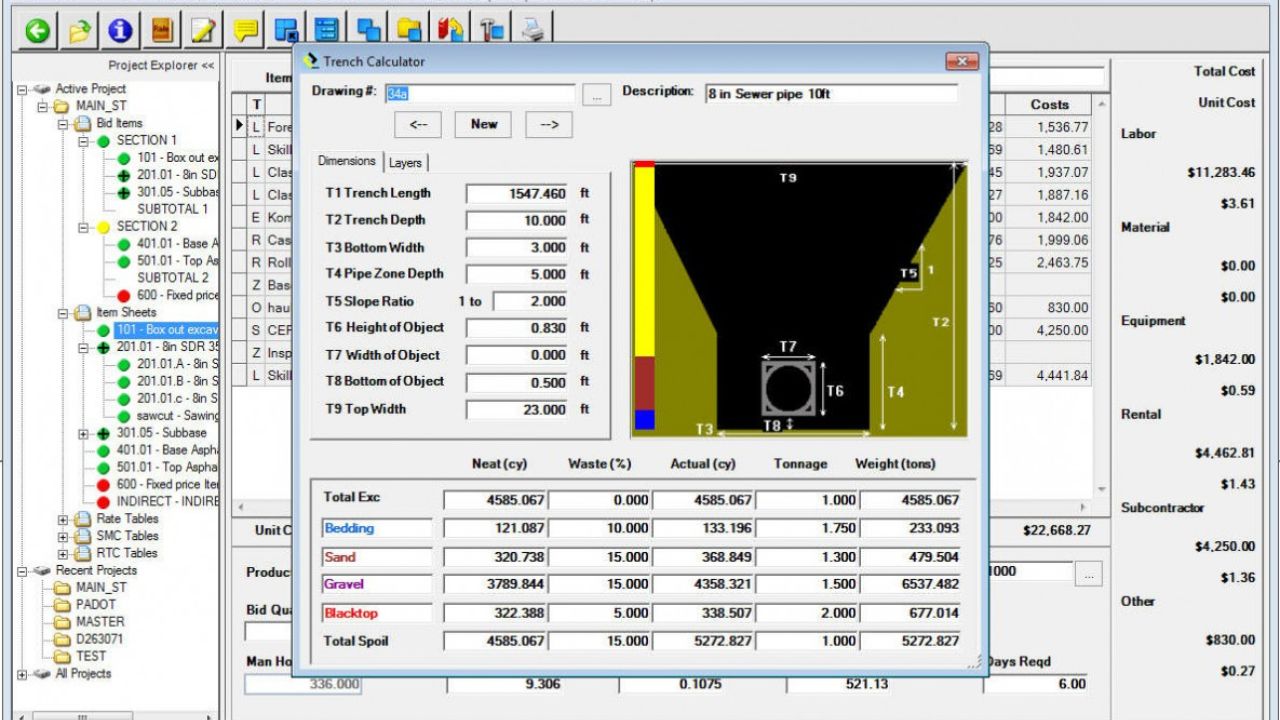Click the blue Information toolbar icon

pos(120,31)
